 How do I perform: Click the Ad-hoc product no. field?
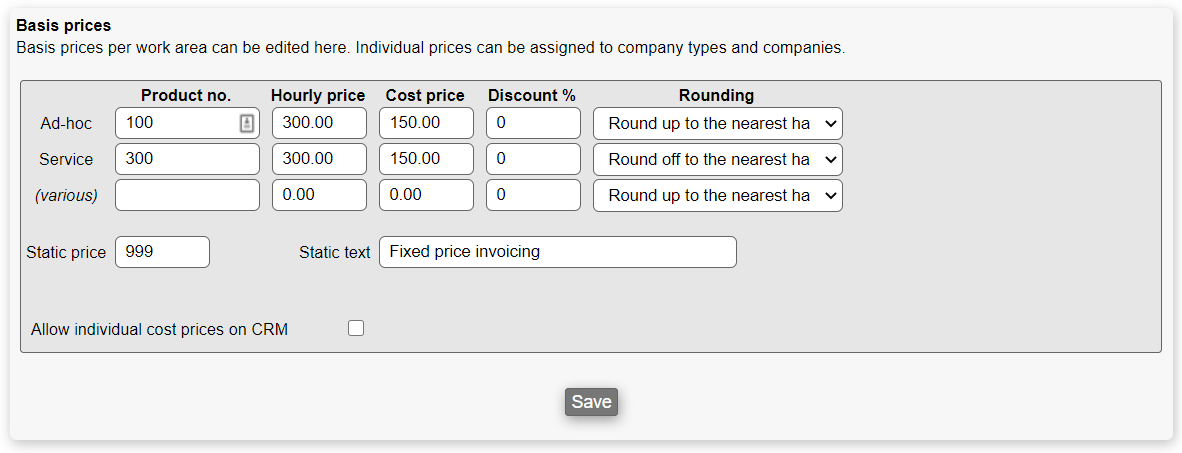pos(175,124)
